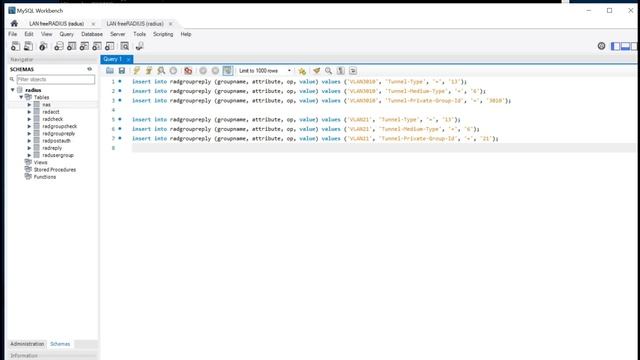Select the nas table in tree

coord(47,104)
